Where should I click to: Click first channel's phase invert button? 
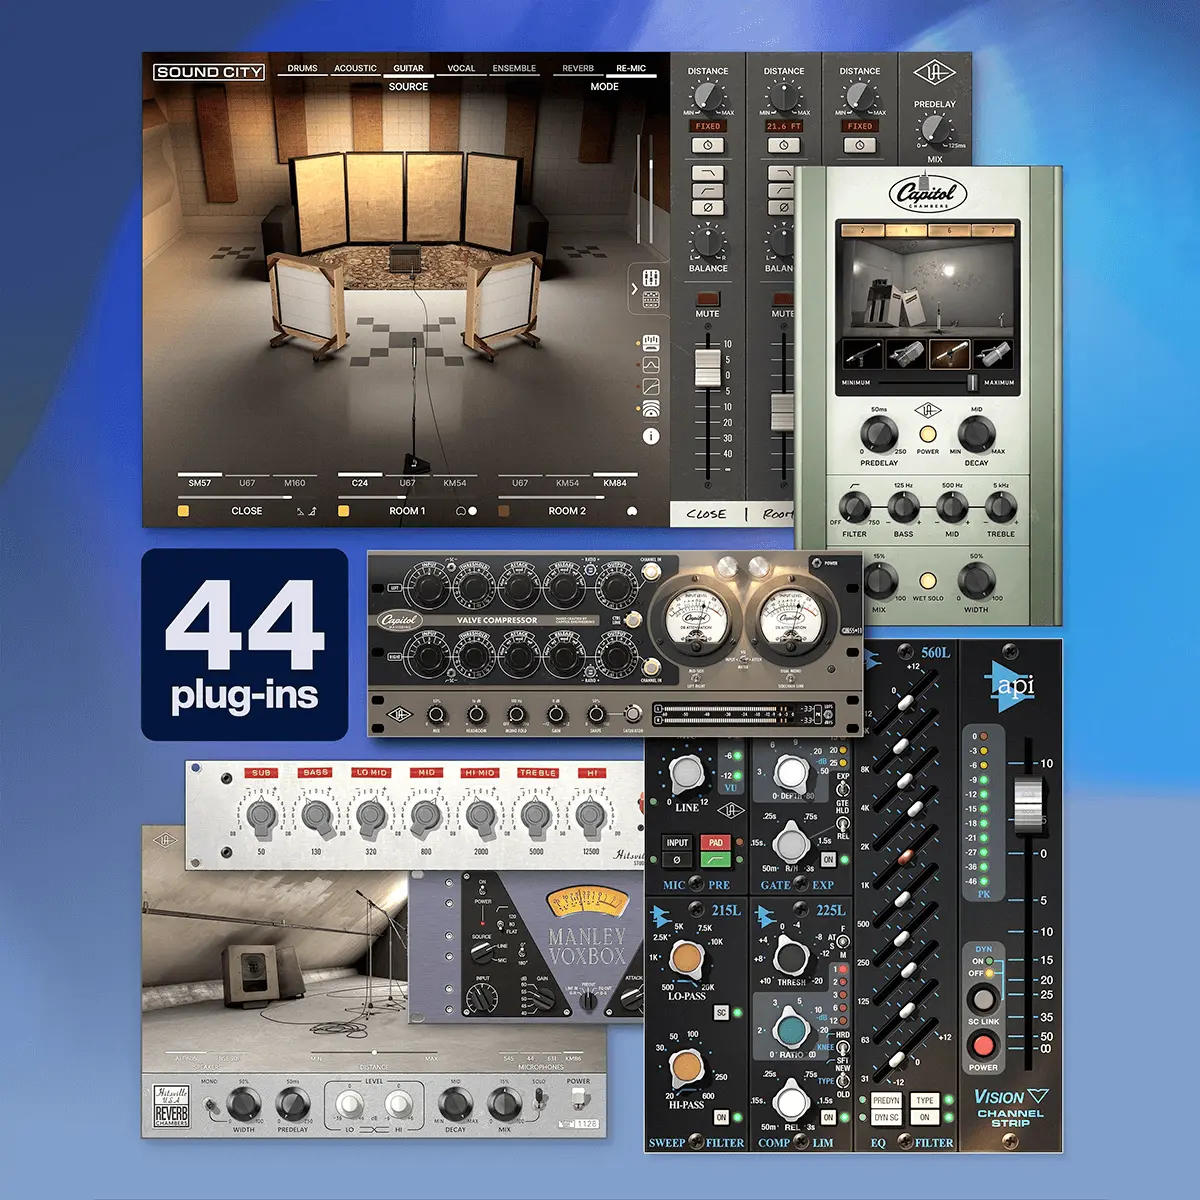(708, 207)
